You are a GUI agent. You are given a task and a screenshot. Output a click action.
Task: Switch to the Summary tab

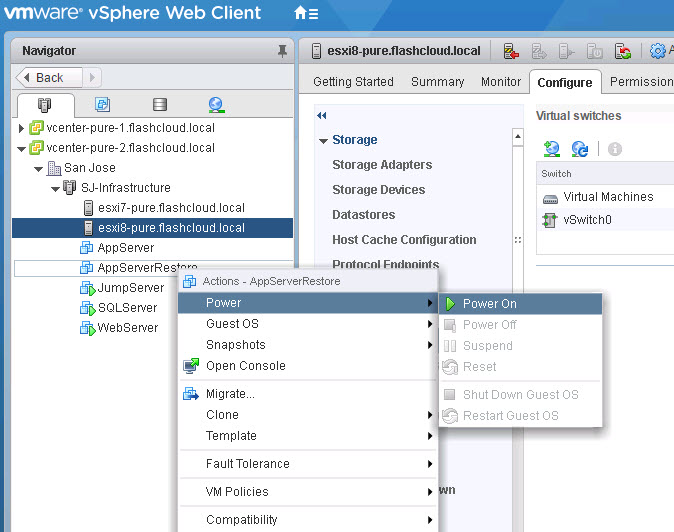click(438, 82)
